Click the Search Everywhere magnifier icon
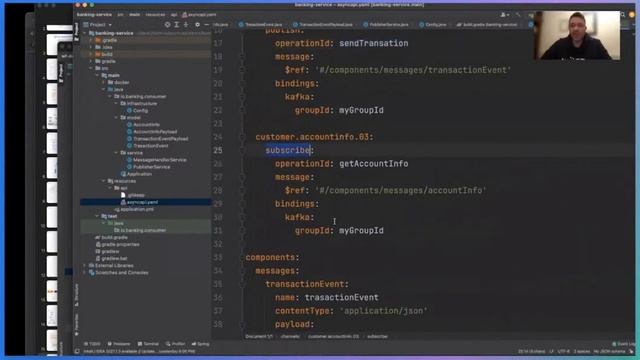 point(623,15)
